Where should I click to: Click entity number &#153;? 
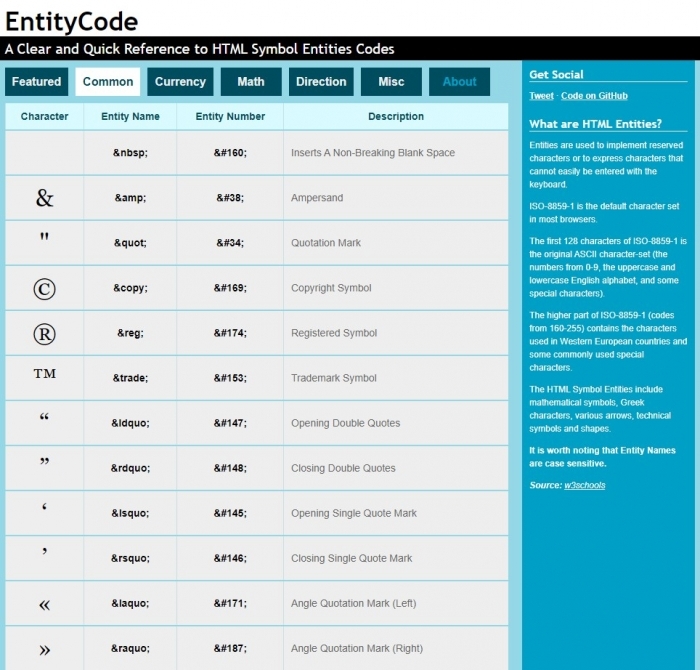click(230, 378)
